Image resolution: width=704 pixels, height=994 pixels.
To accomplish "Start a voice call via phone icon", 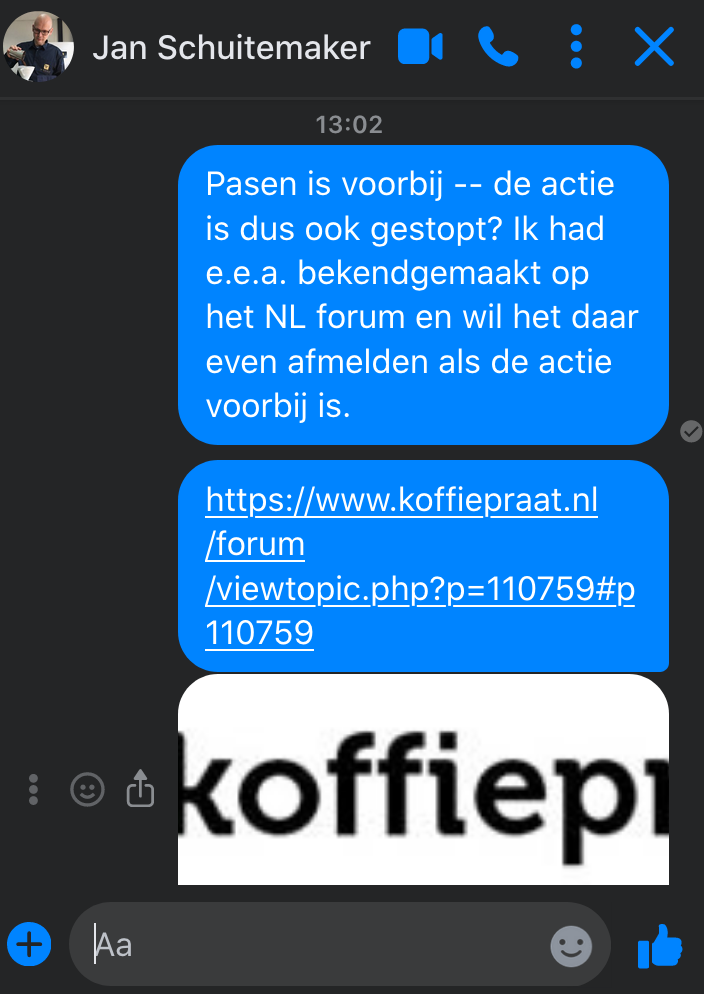I will pyautogui.click(x=498, y=46).
